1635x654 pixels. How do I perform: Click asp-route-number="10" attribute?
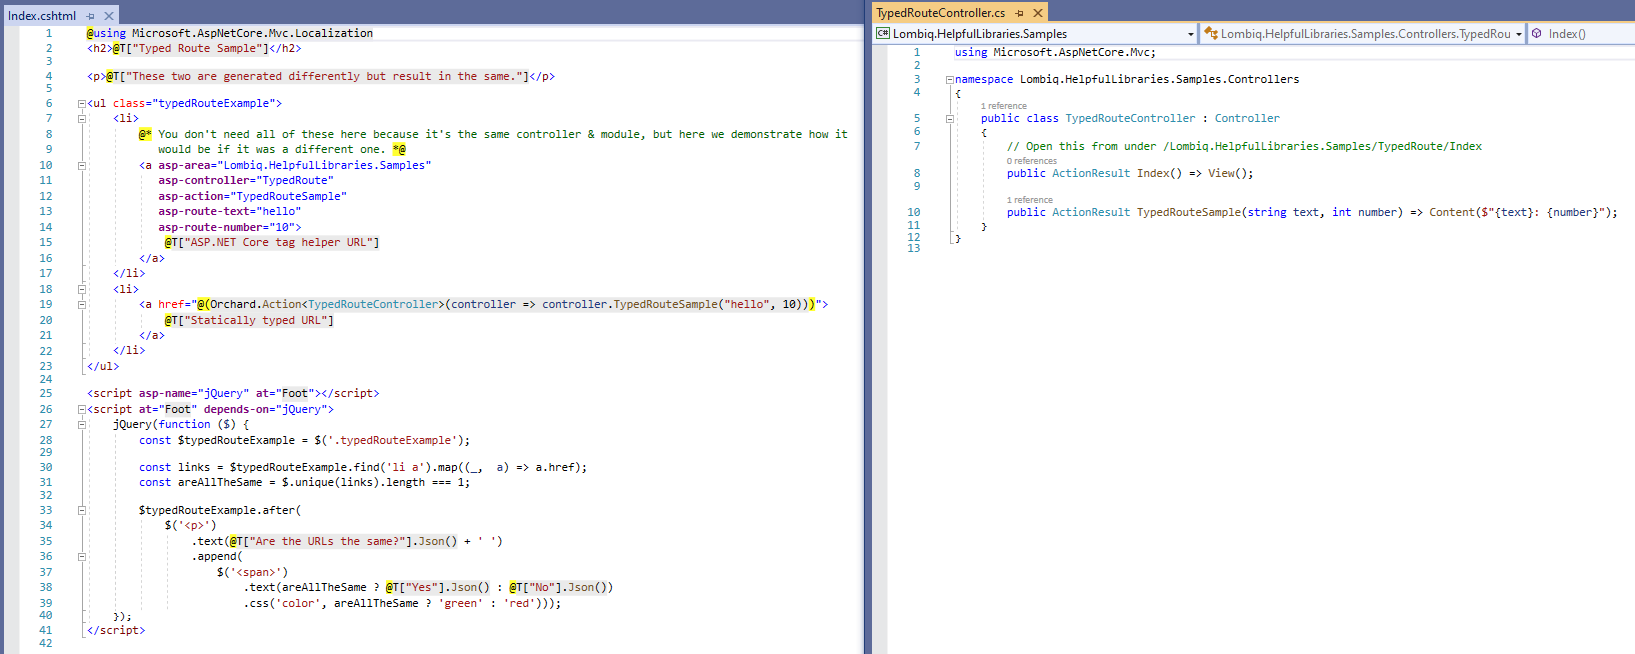point(226,227)
